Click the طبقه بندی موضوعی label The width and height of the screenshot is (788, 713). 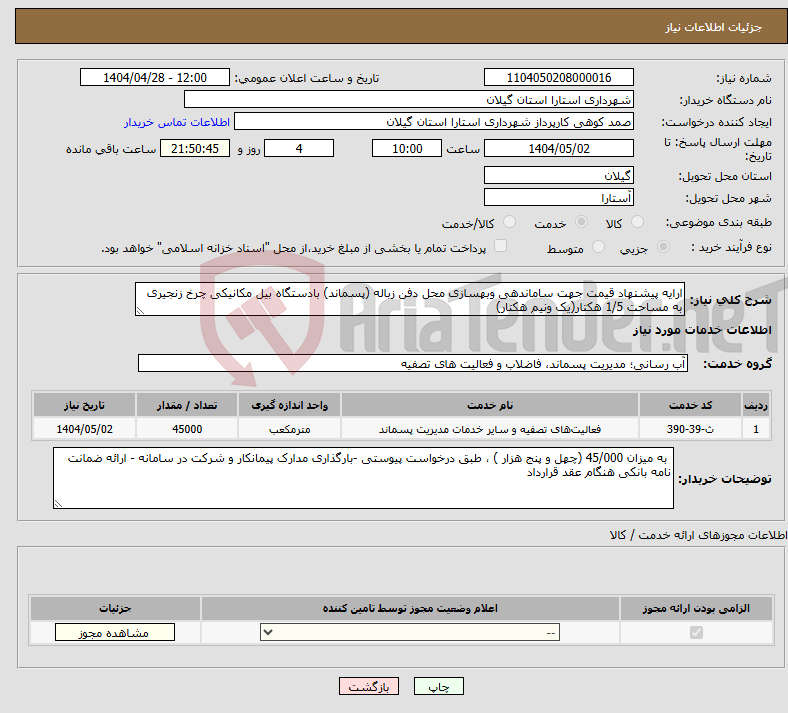[x=719, y=222]
